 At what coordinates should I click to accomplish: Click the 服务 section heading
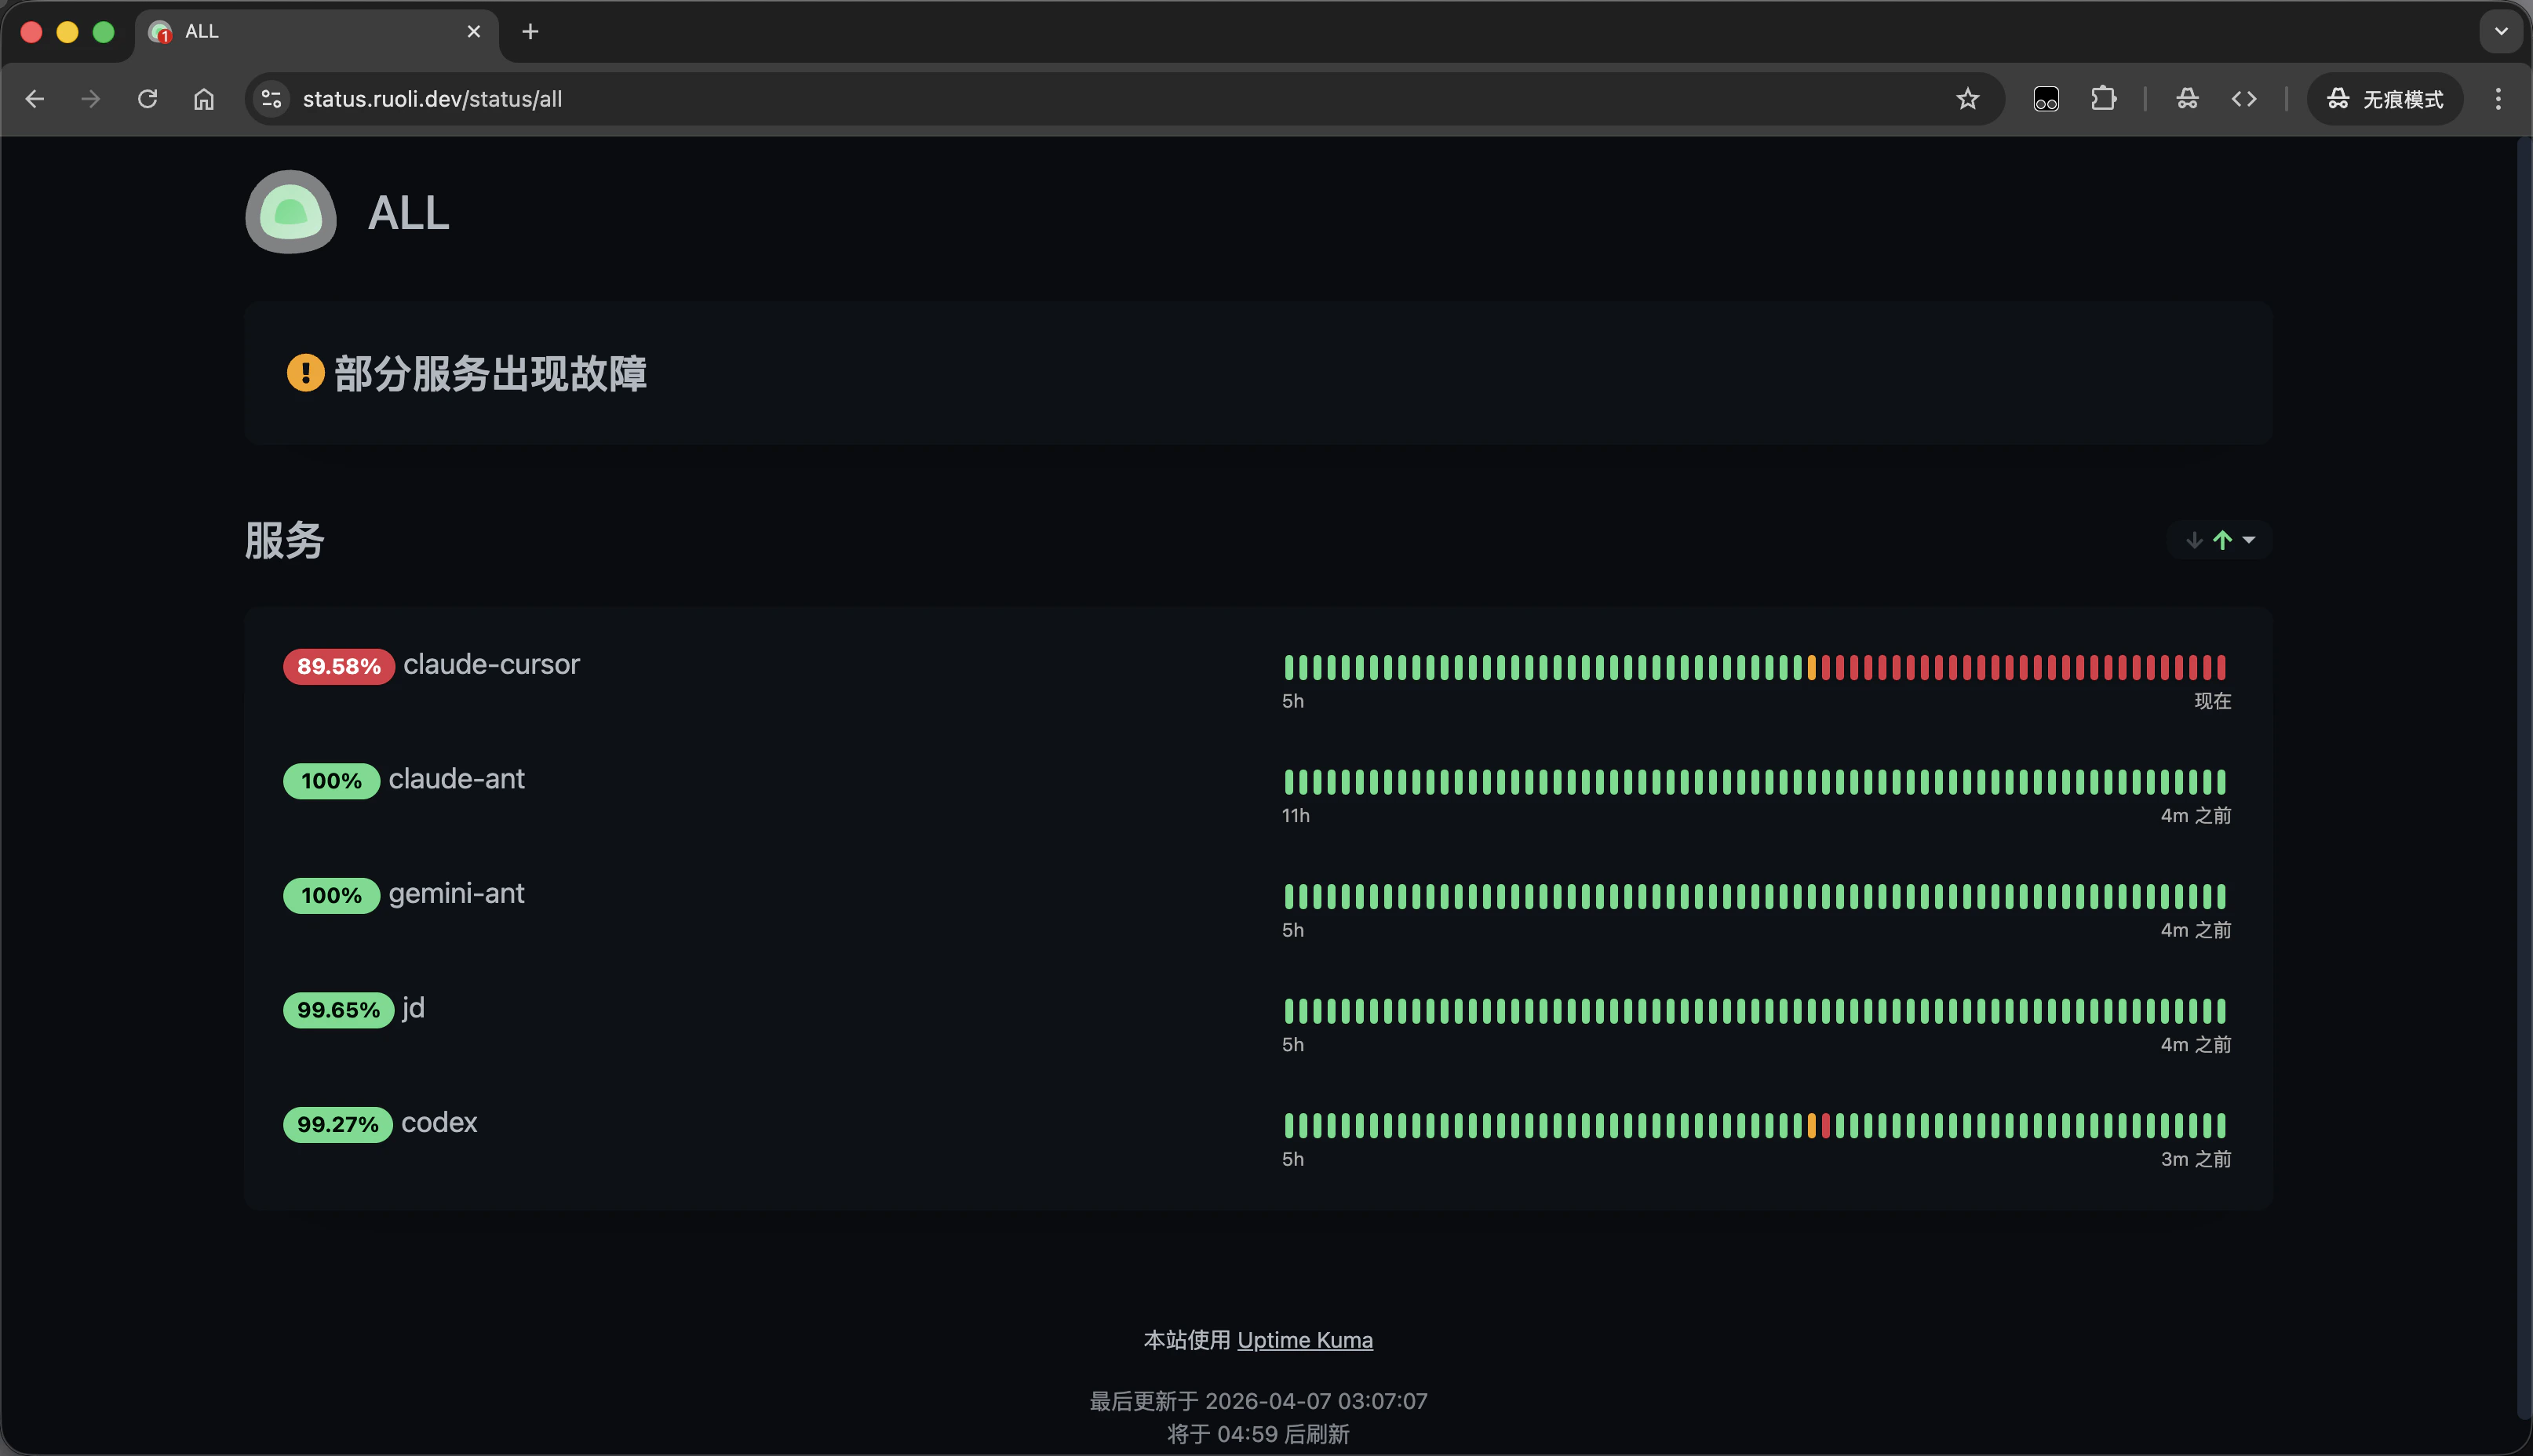[x=285, y=541]
